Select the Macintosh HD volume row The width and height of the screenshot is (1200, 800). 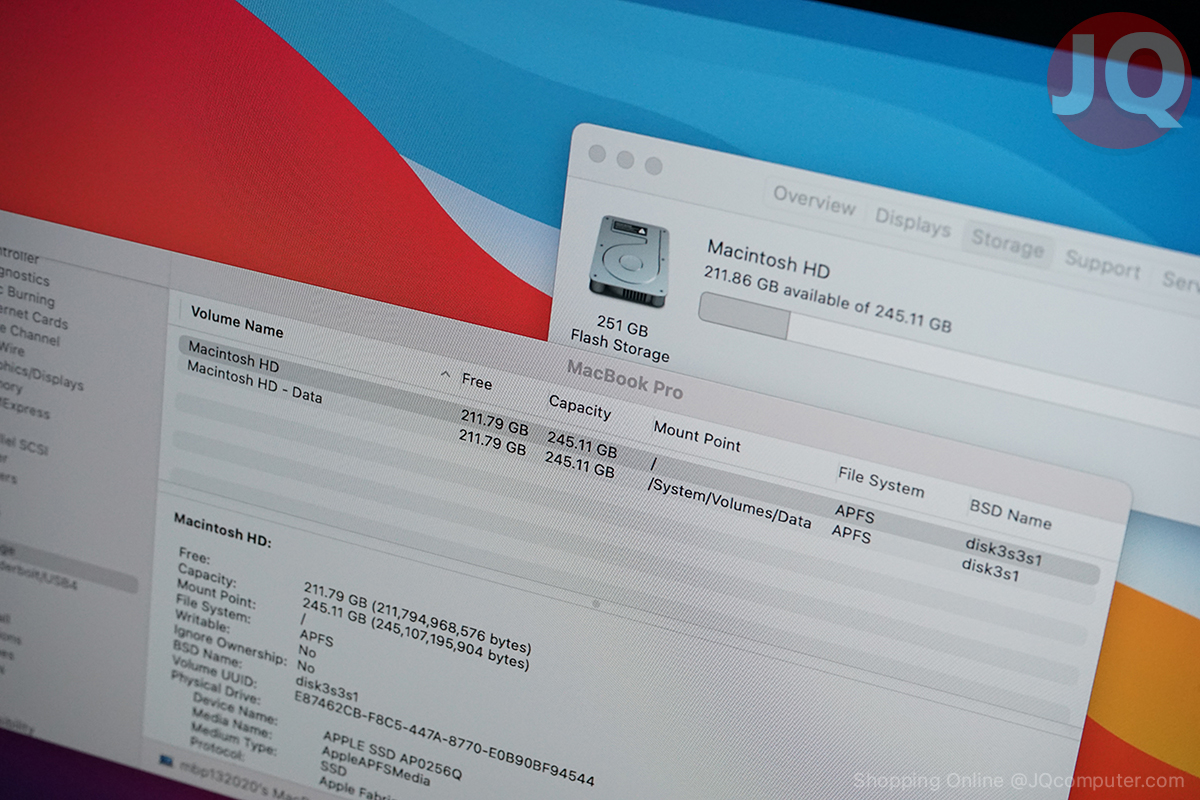pyautogui.click(x=640, y=460)
